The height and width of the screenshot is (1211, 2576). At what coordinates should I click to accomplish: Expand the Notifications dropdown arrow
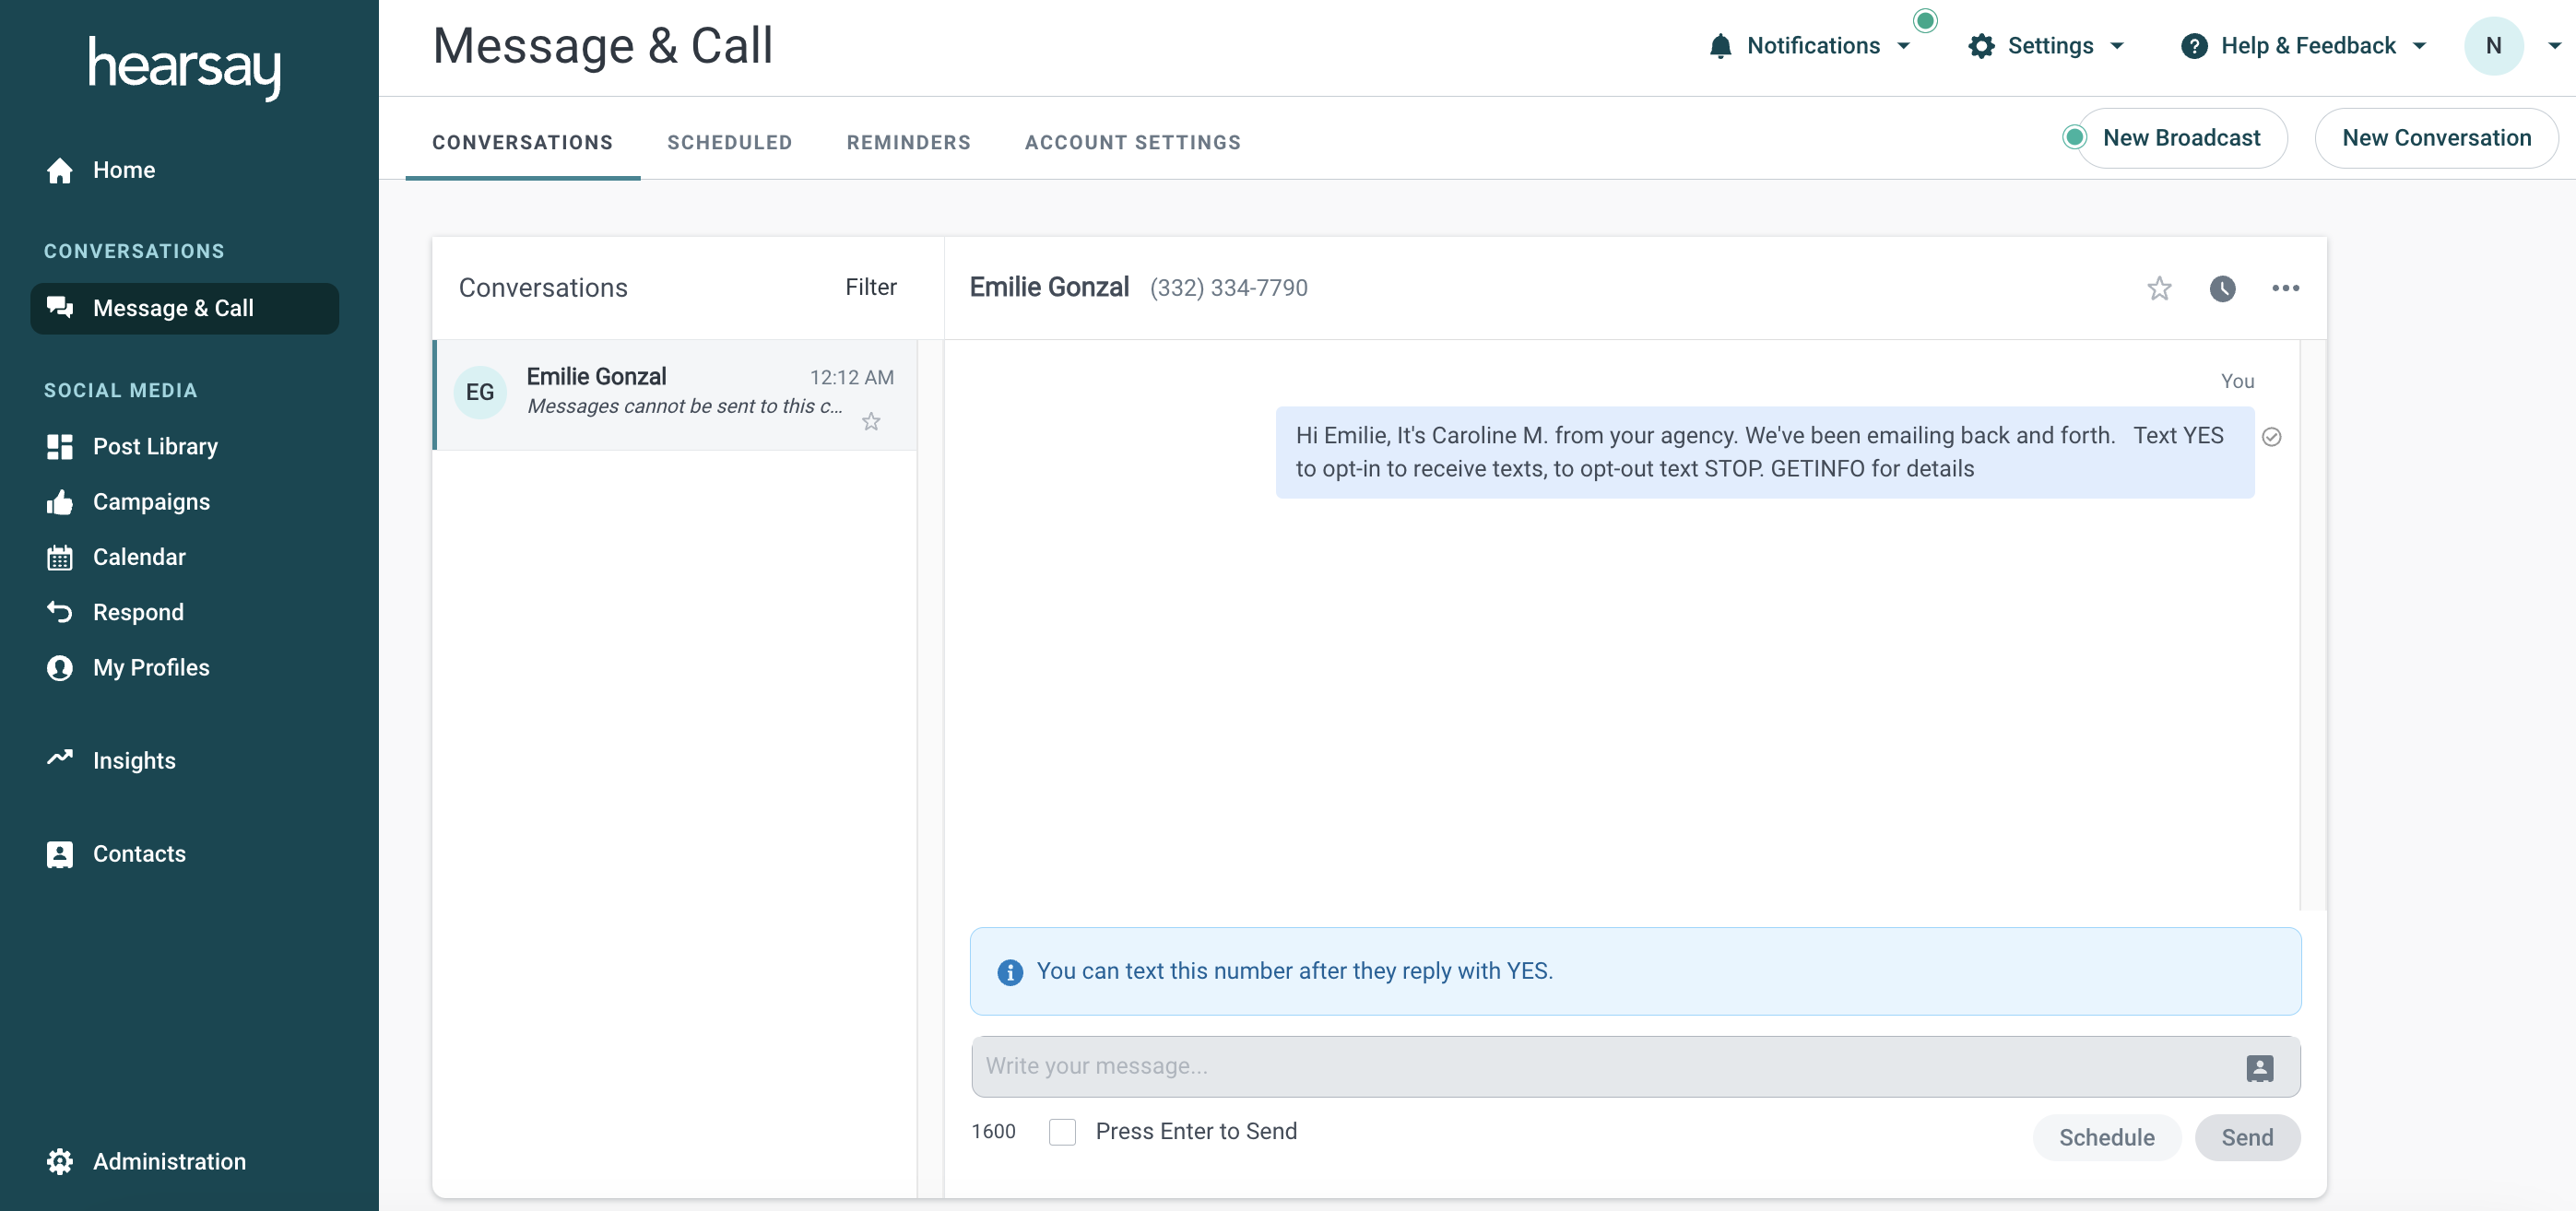(1903, 46)
